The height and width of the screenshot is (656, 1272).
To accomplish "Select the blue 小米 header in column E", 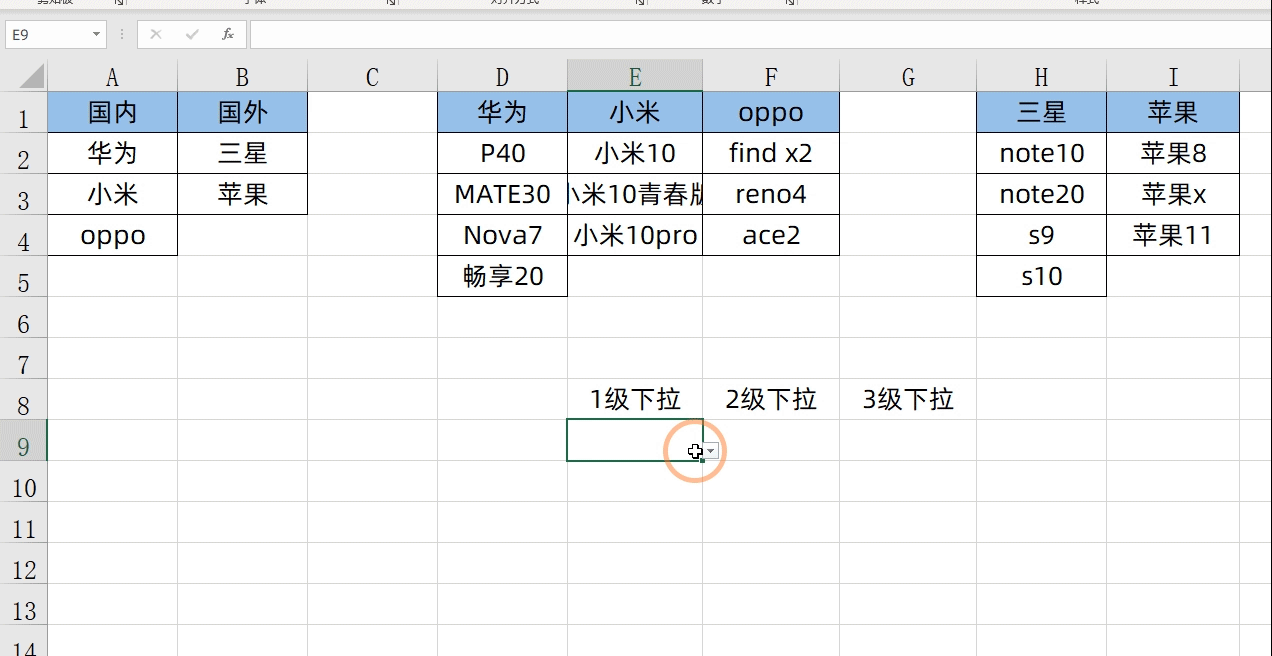I will pos(635,112).
